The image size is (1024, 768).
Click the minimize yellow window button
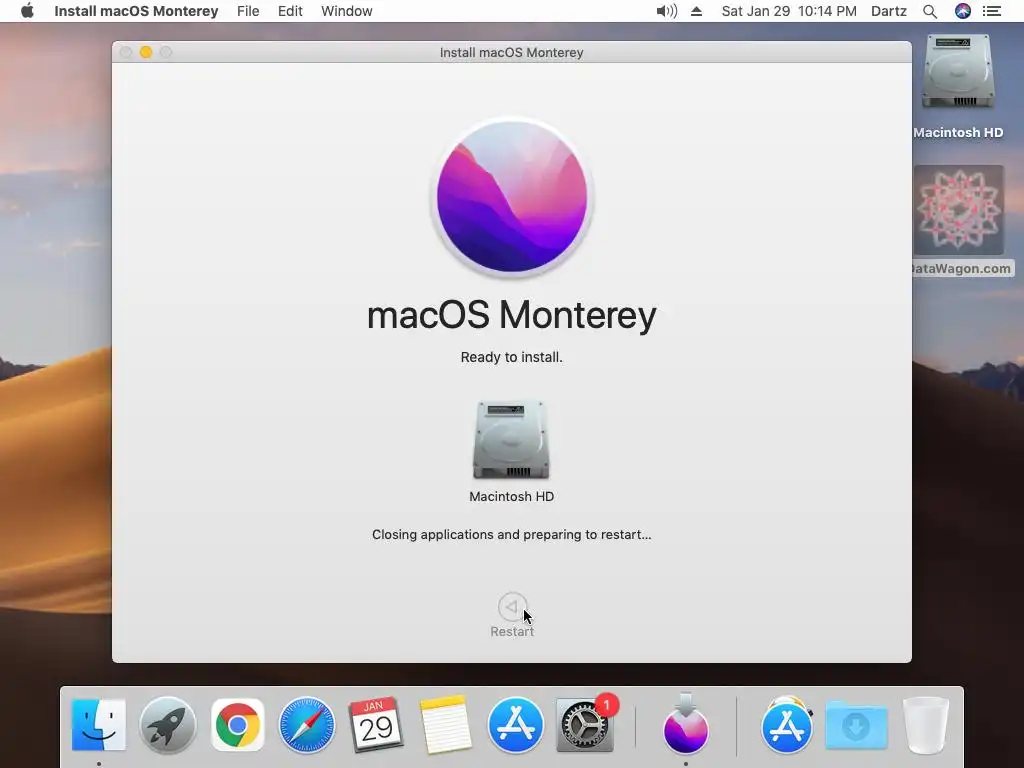[x=146, y=52]
